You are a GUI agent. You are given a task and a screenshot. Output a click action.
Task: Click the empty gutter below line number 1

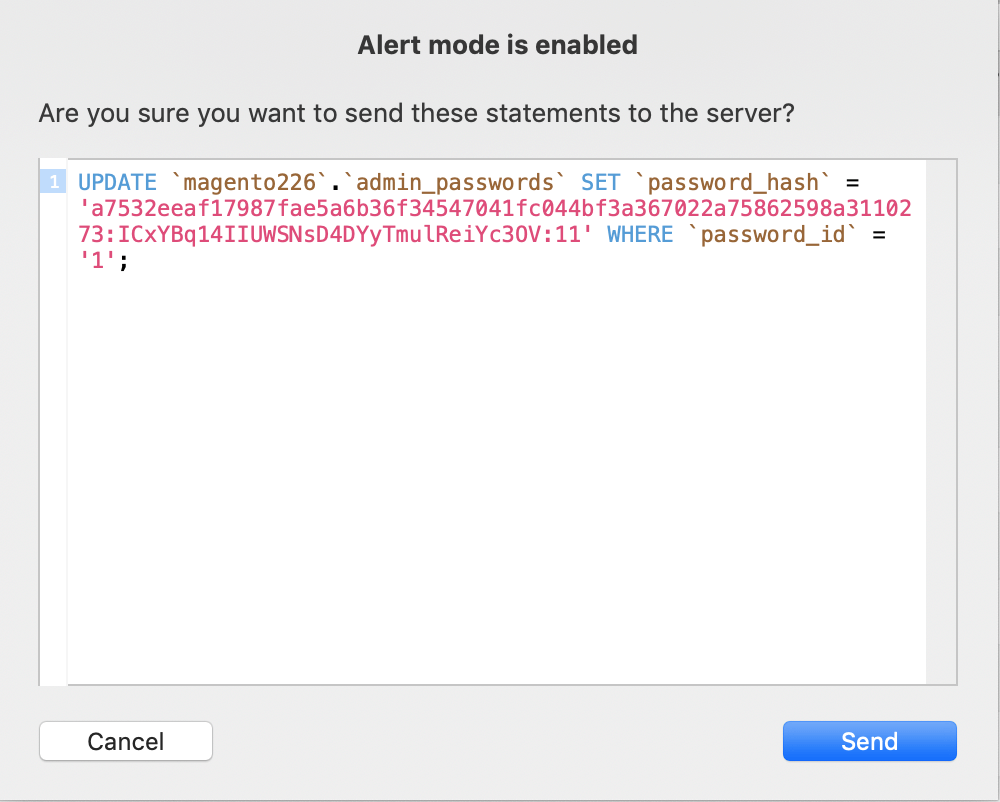54,440
